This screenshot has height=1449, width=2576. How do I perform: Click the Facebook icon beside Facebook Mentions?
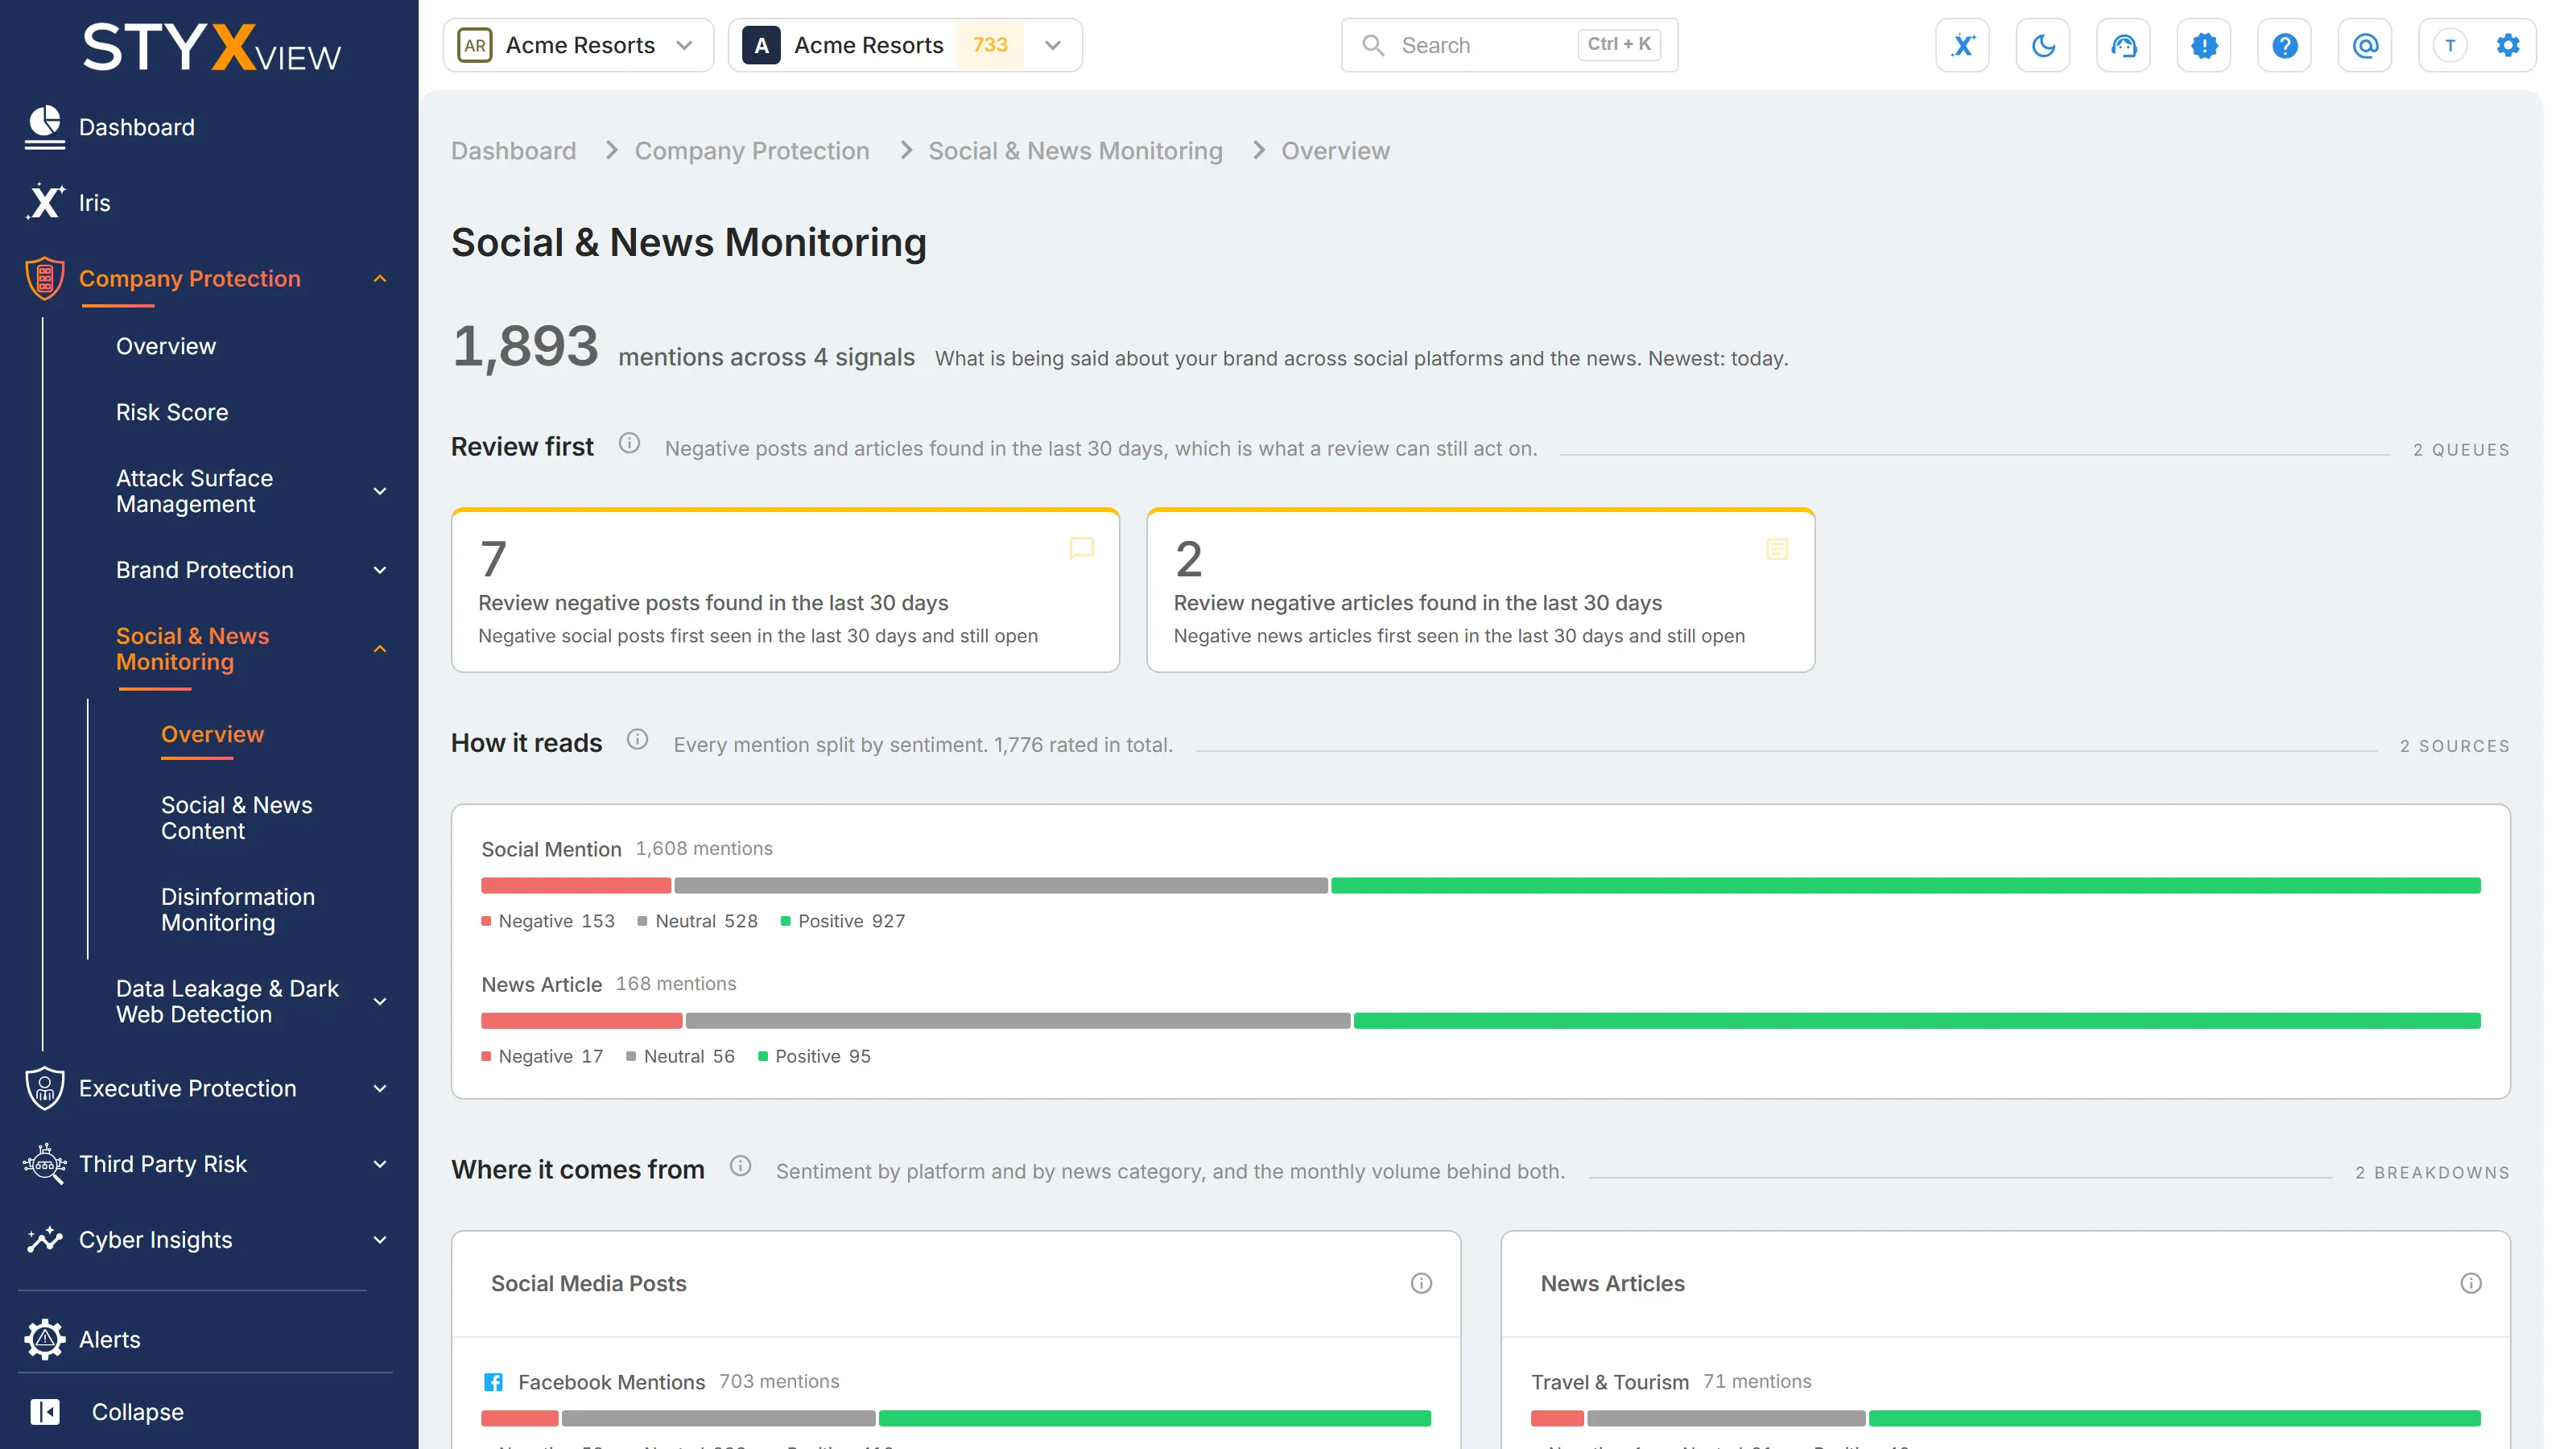pyautogui.click(x=493, y=1382)
